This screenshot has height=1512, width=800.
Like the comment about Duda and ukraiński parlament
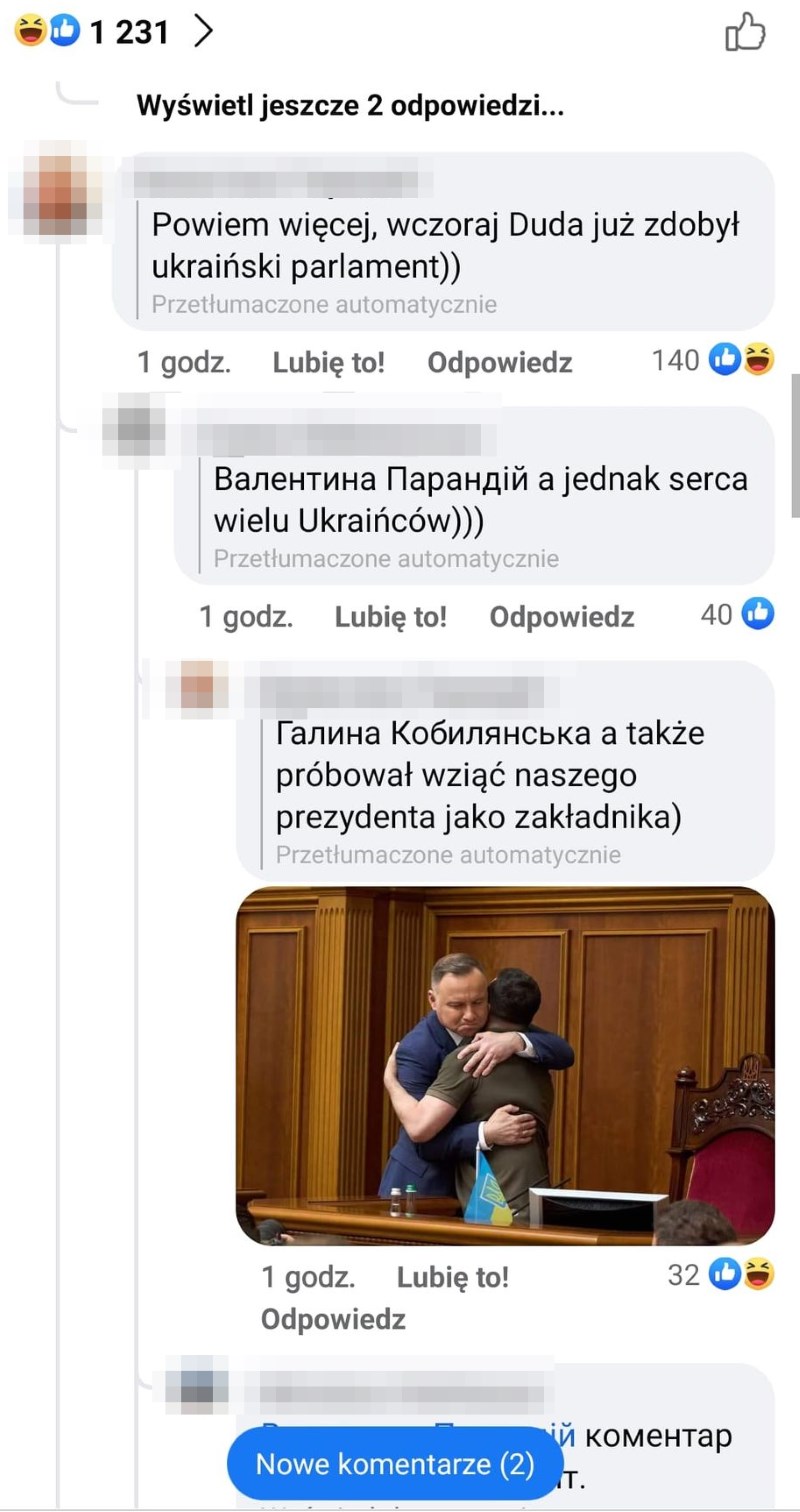328,362
